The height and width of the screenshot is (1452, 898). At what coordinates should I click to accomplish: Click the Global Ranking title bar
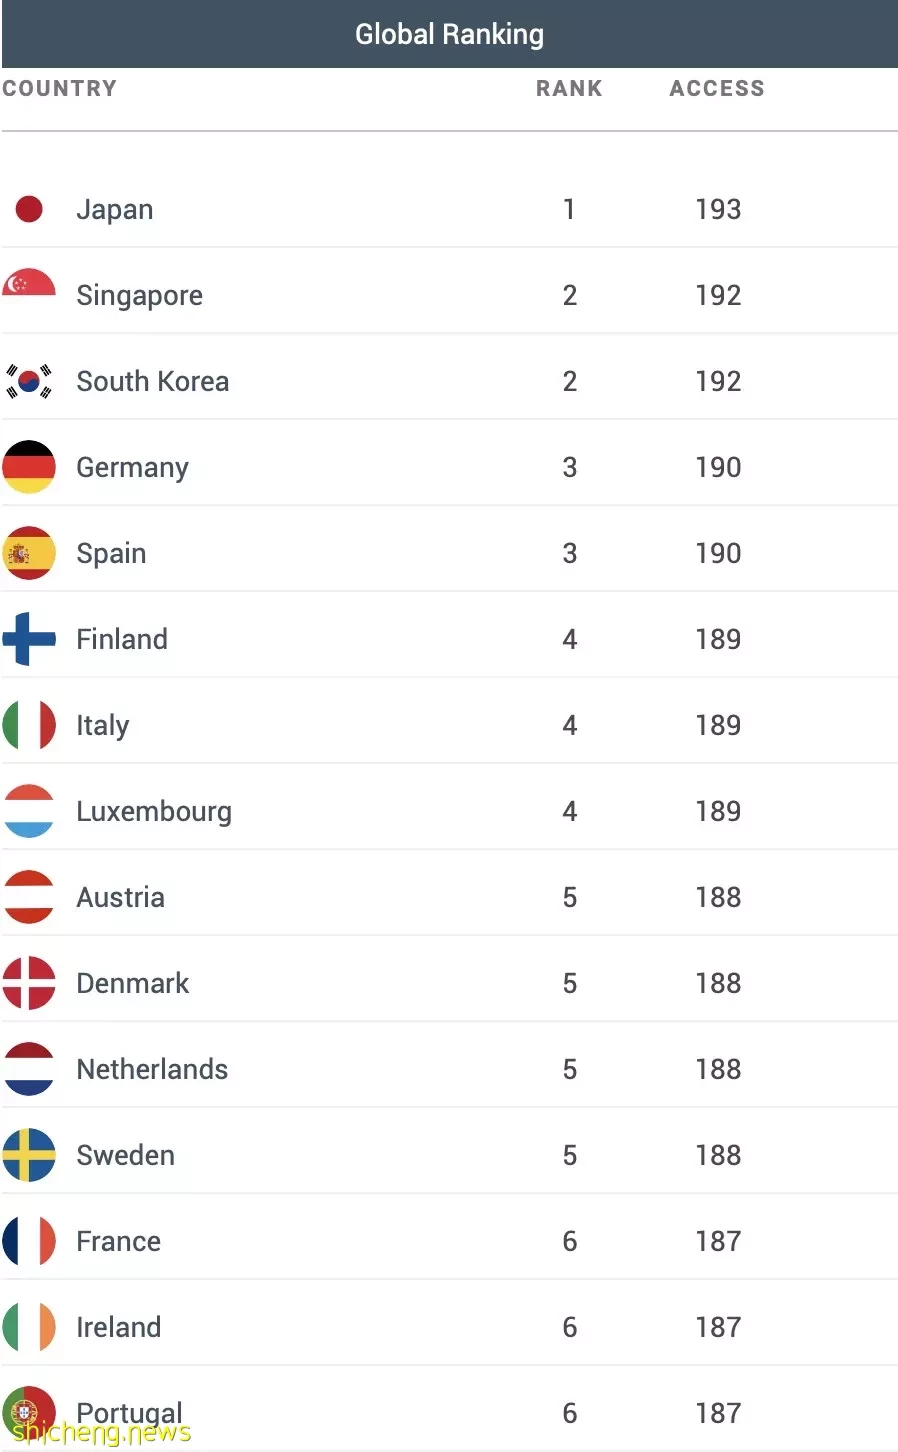pyautogui.click(x=449, y=34)
